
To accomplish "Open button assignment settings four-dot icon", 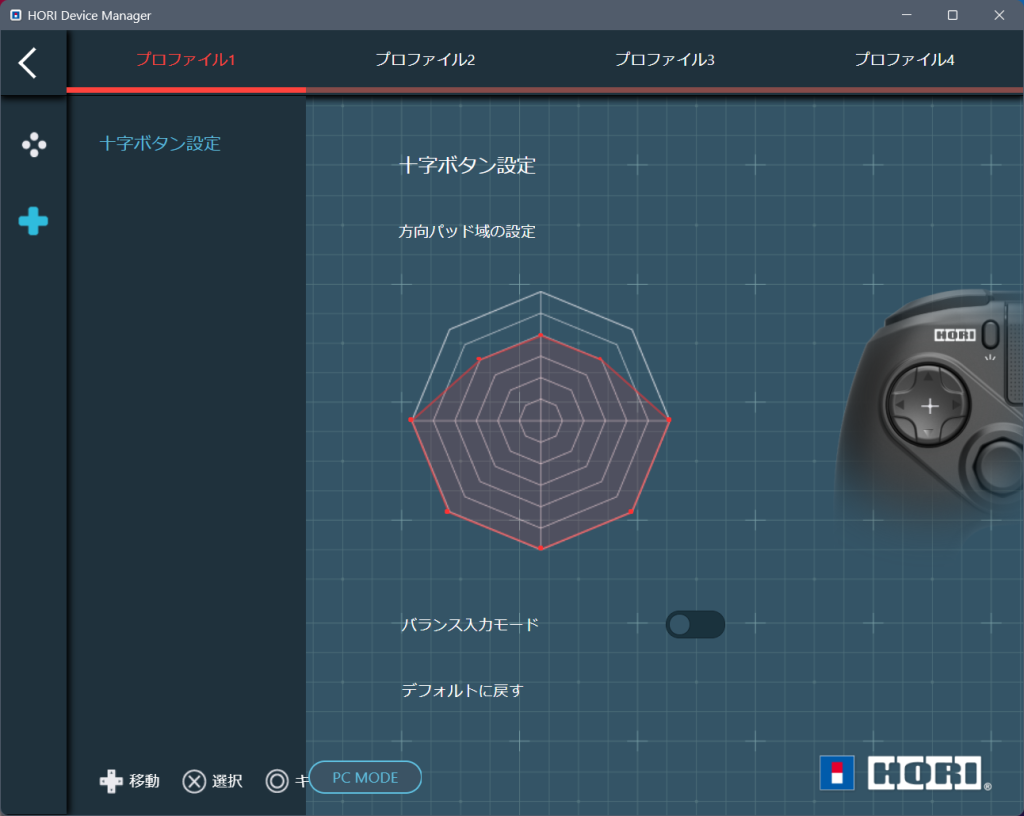I will tap(34, 145).
